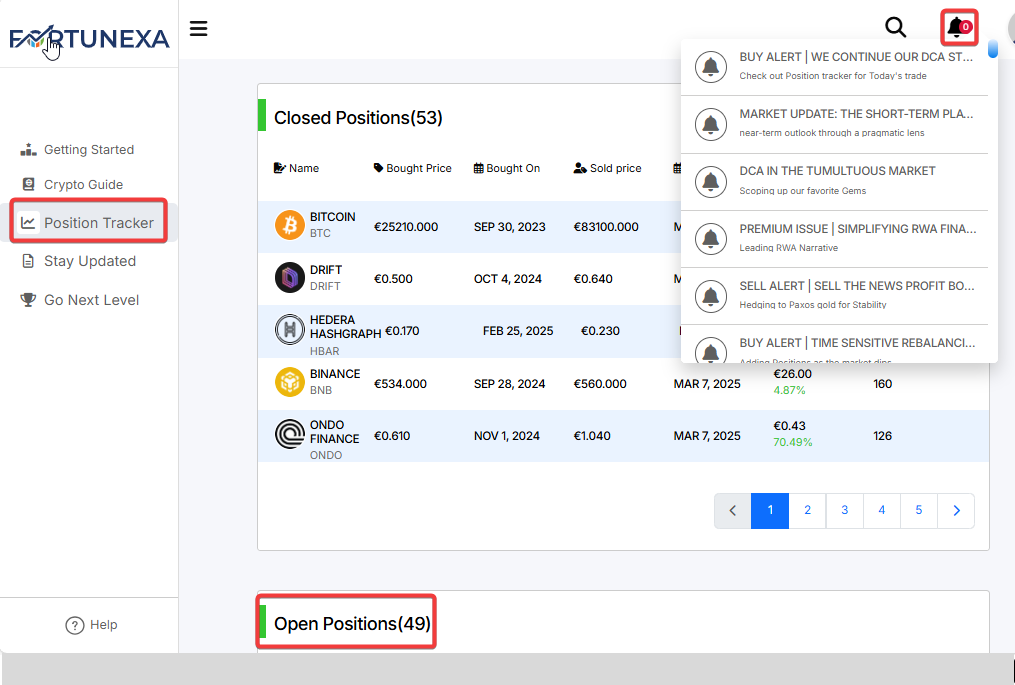Click Hedera bought date FEB 25, 2025
The width and height of the screenshot is (1015, 685).
tap(518, 331)
